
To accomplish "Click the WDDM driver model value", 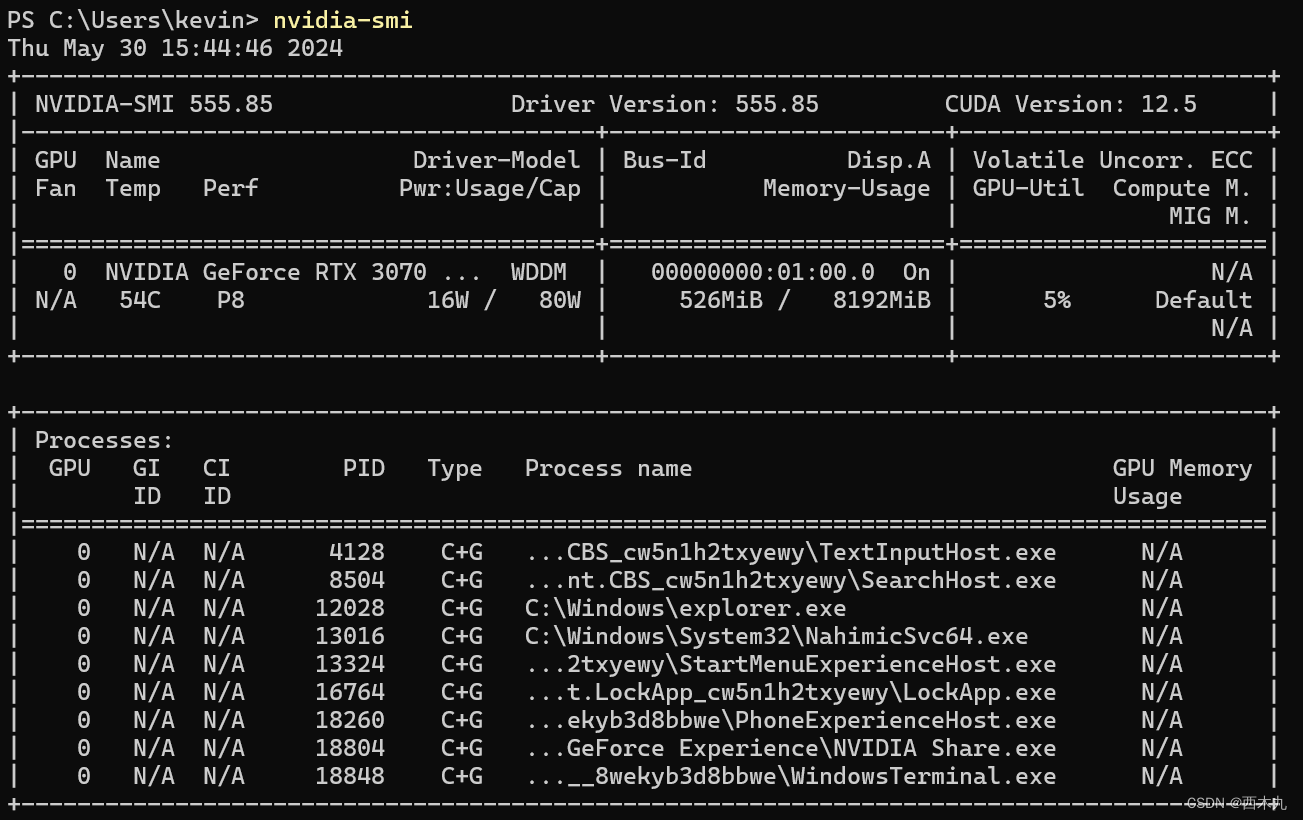I will pos(538,272).
